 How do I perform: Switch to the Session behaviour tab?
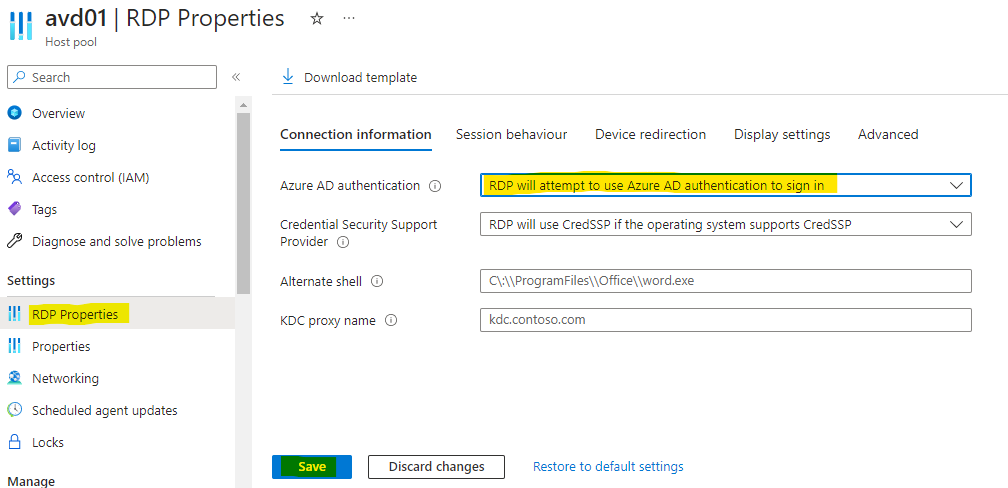pyautogui.click(x=511, y=134)
